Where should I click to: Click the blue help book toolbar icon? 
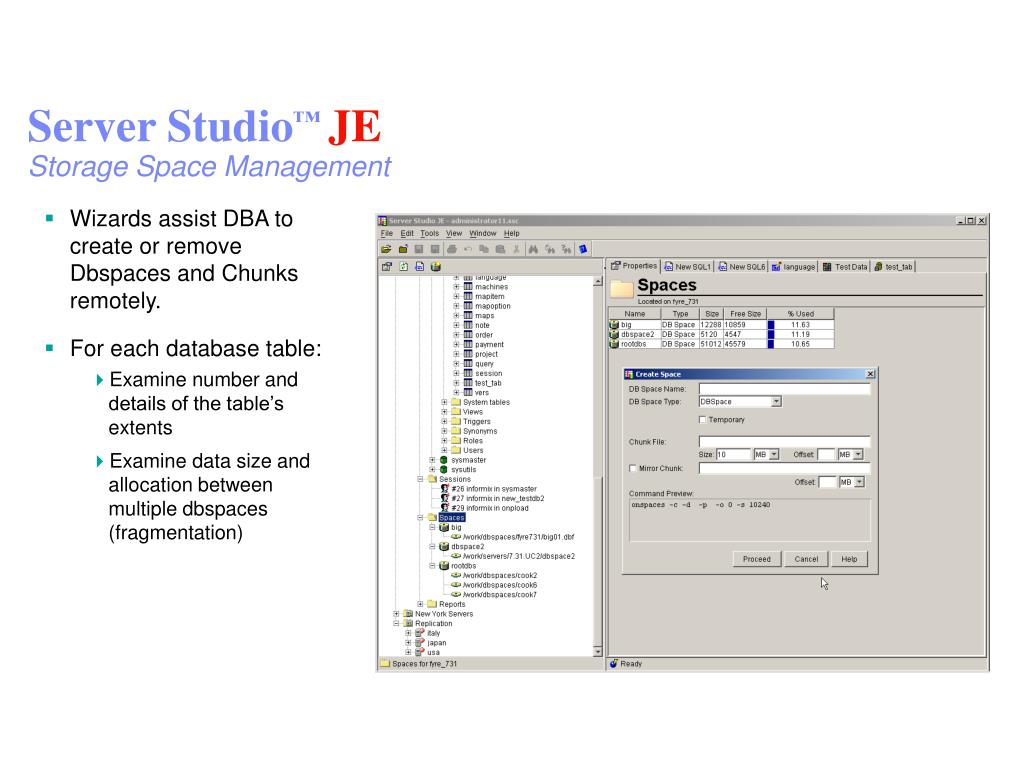[583, 249]
